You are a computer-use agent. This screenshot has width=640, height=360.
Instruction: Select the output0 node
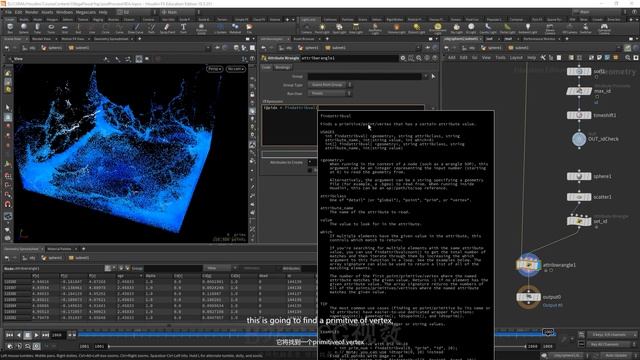coord(529,297)
